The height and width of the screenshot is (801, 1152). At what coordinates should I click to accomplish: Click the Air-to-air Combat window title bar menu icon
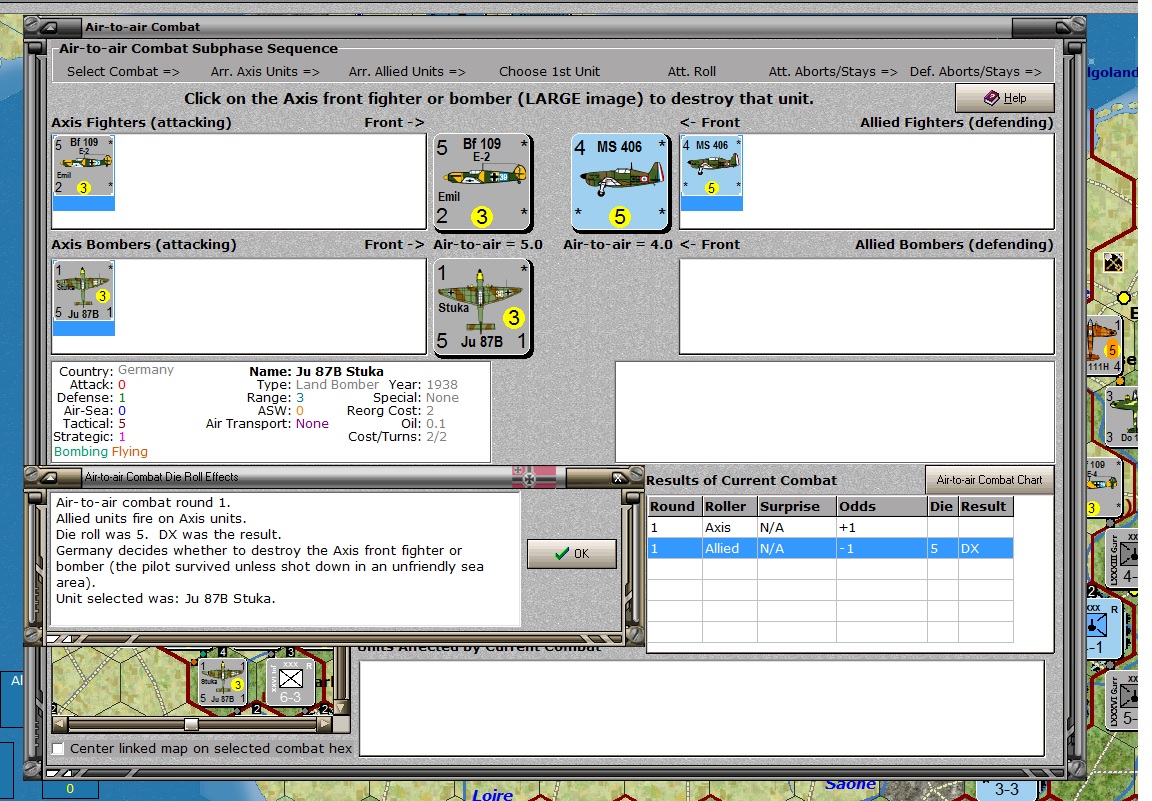(x=50, y=27)
